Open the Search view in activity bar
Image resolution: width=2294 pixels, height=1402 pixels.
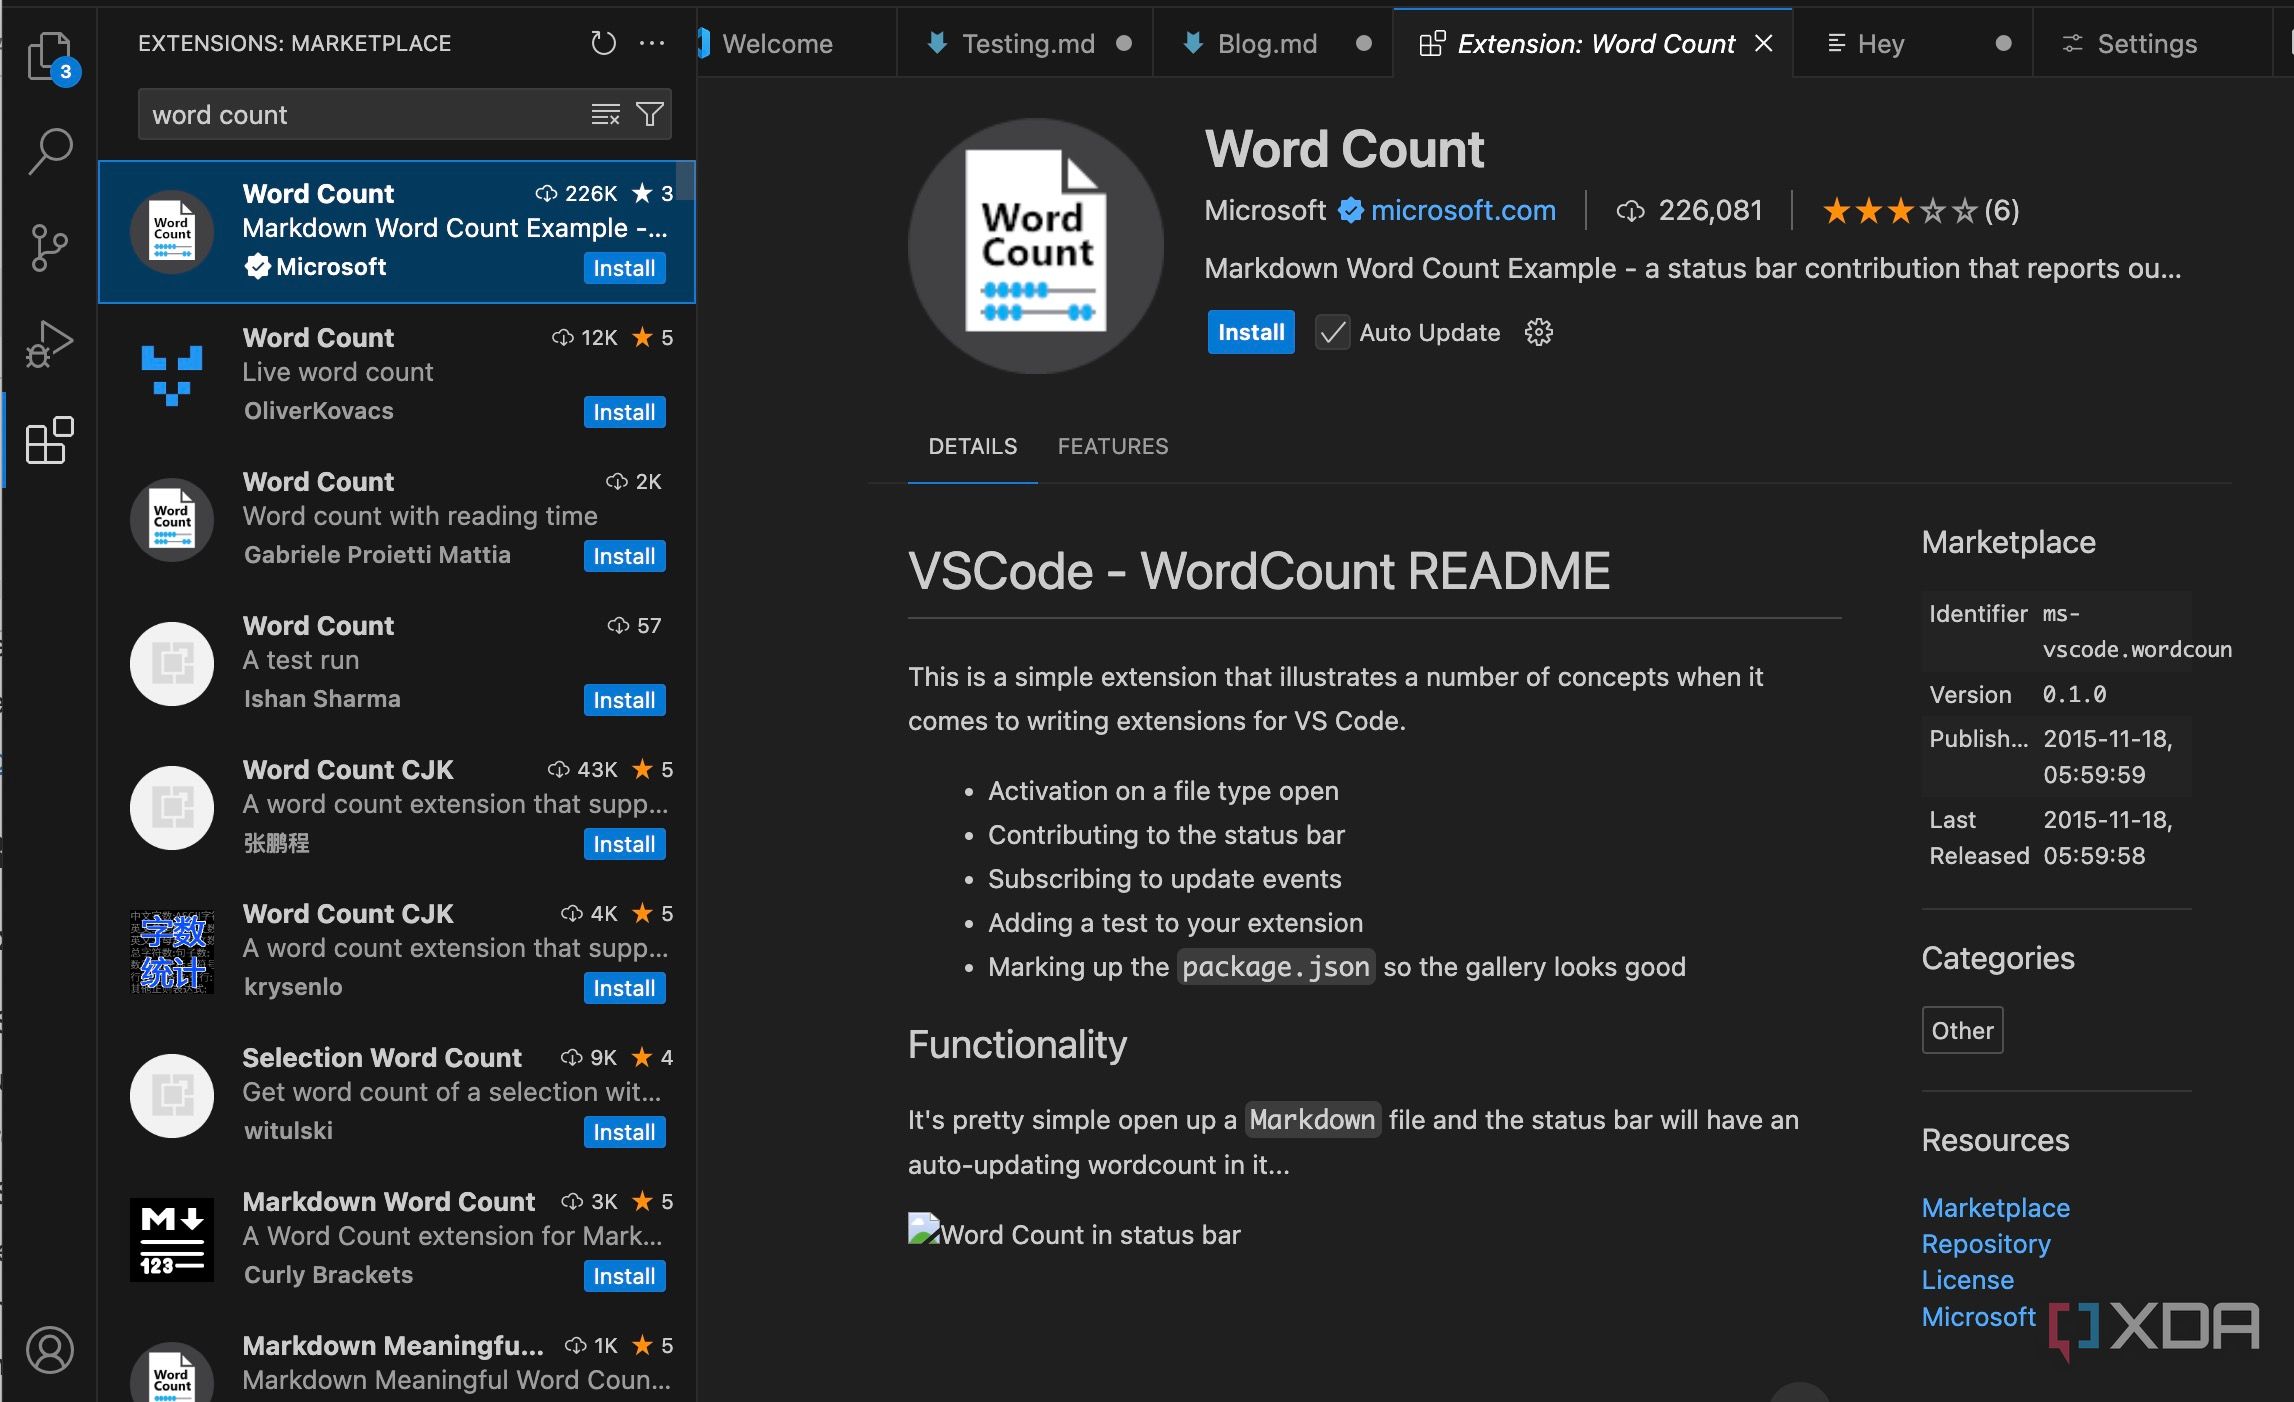point(49,151)
